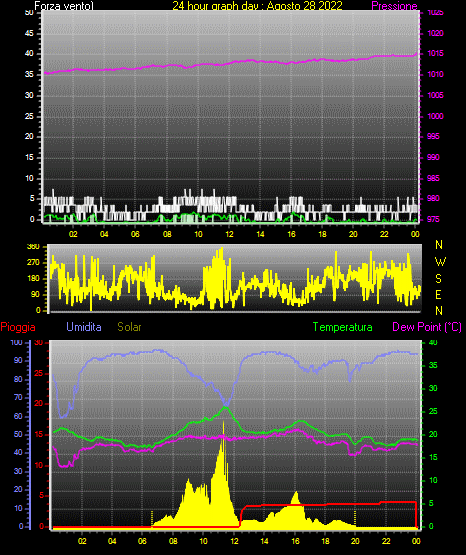Screen dimensions: 466x555
Task: Select the Temperatura legend label
Action: [x=343, y=327]
